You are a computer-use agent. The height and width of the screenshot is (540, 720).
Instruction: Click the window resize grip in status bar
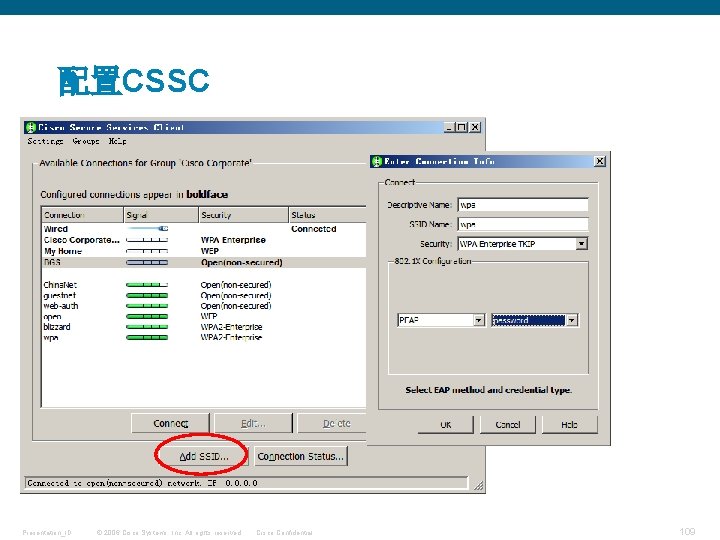tap(478, 485)
